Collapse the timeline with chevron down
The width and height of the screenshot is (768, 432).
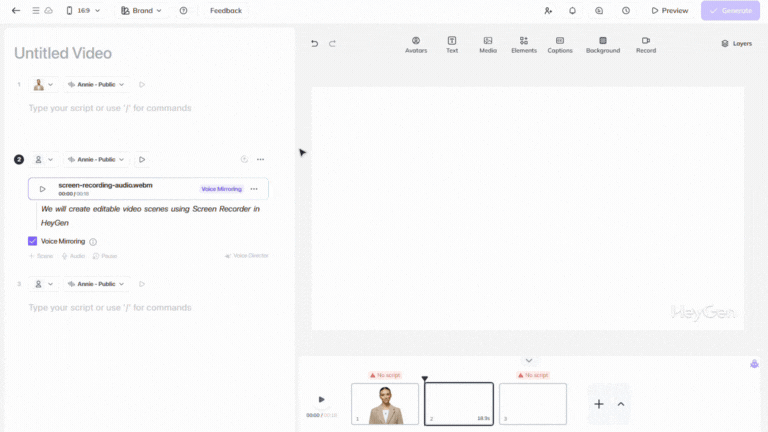[529, 360]
